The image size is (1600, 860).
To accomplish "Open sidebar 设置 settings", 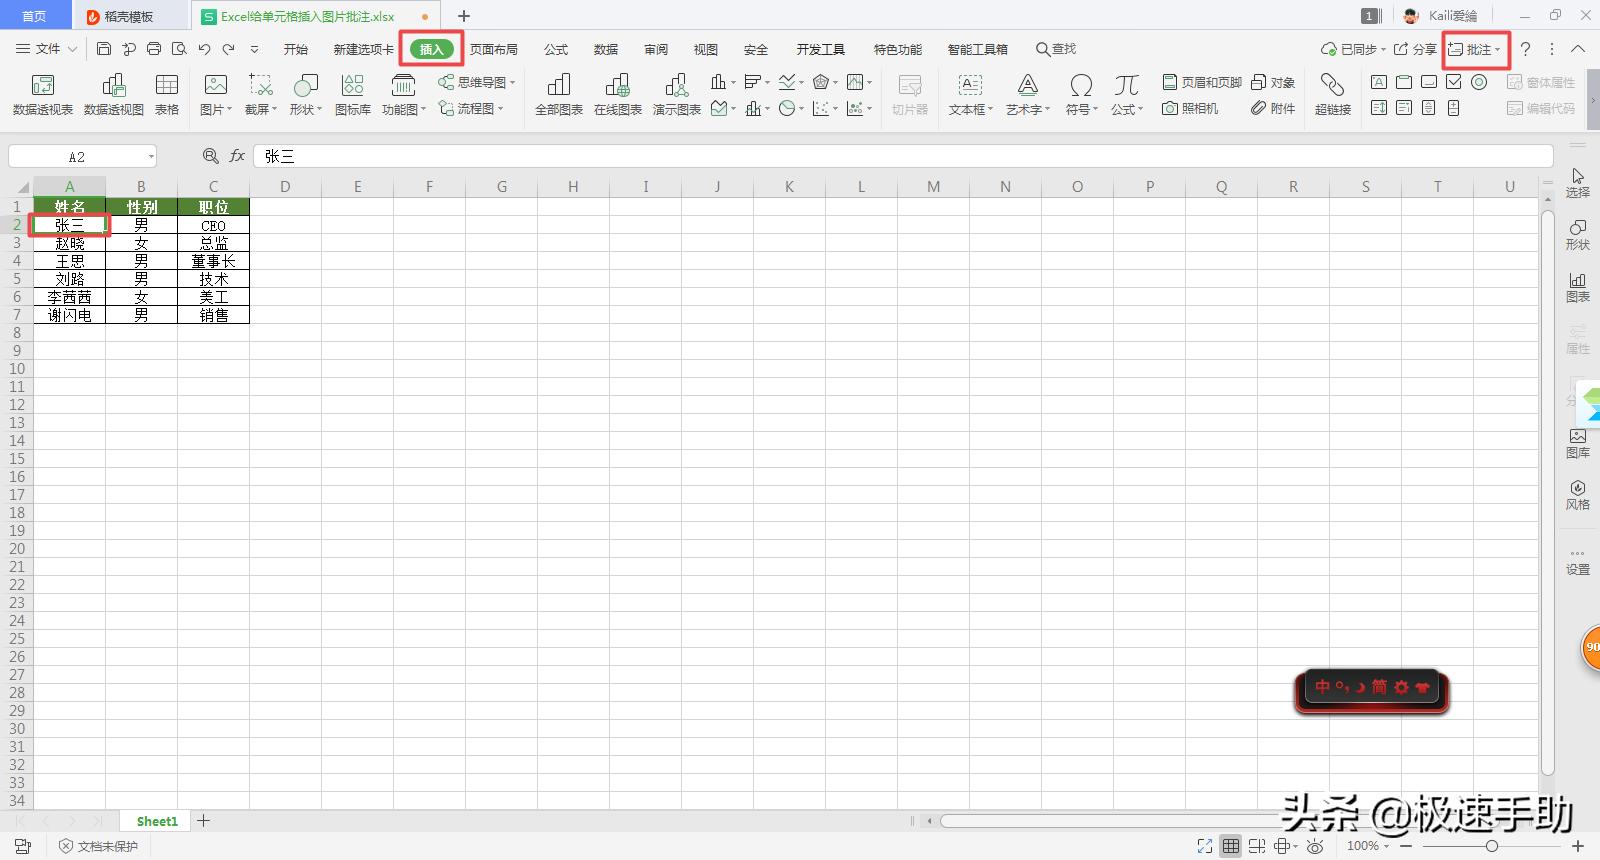I will click(x=1577, y=562).
